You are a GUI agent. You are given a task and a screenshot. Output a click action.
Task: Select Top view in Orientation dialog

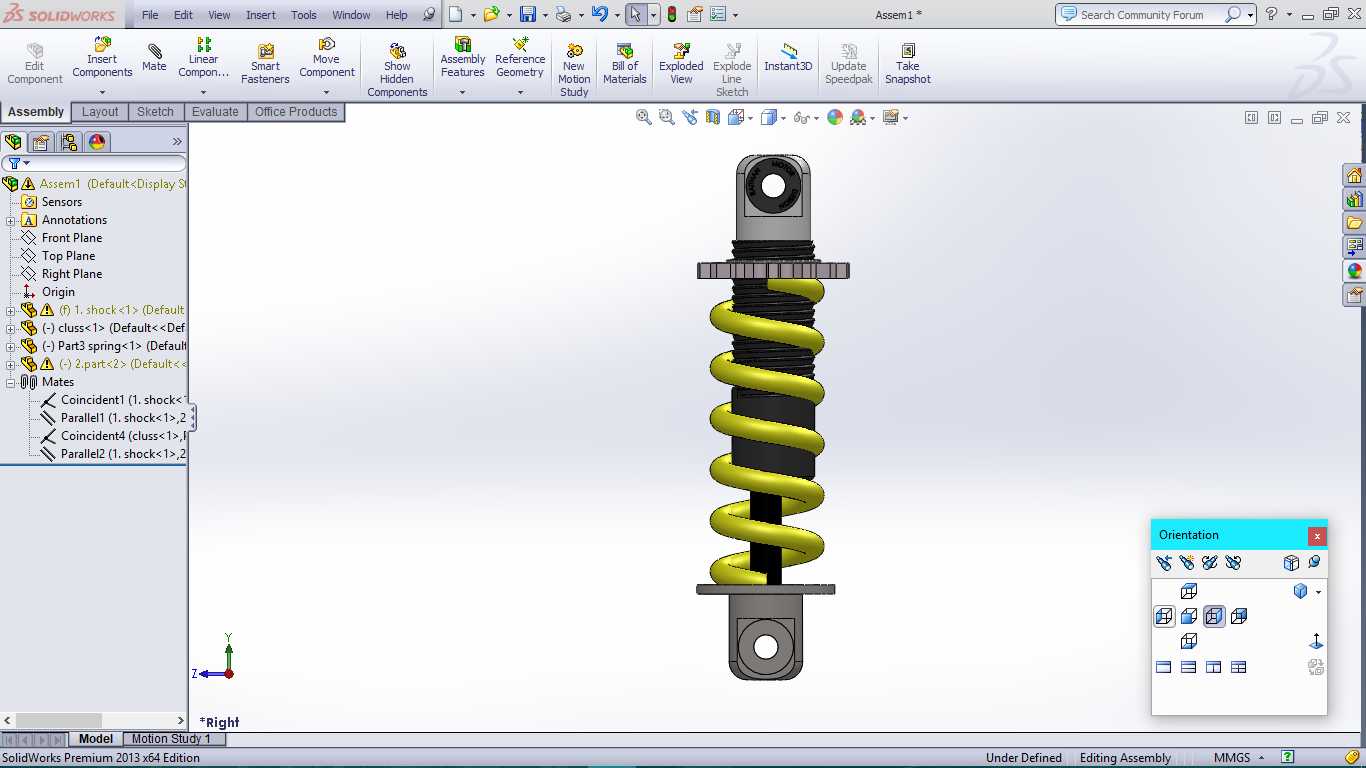coord(1189,591)
